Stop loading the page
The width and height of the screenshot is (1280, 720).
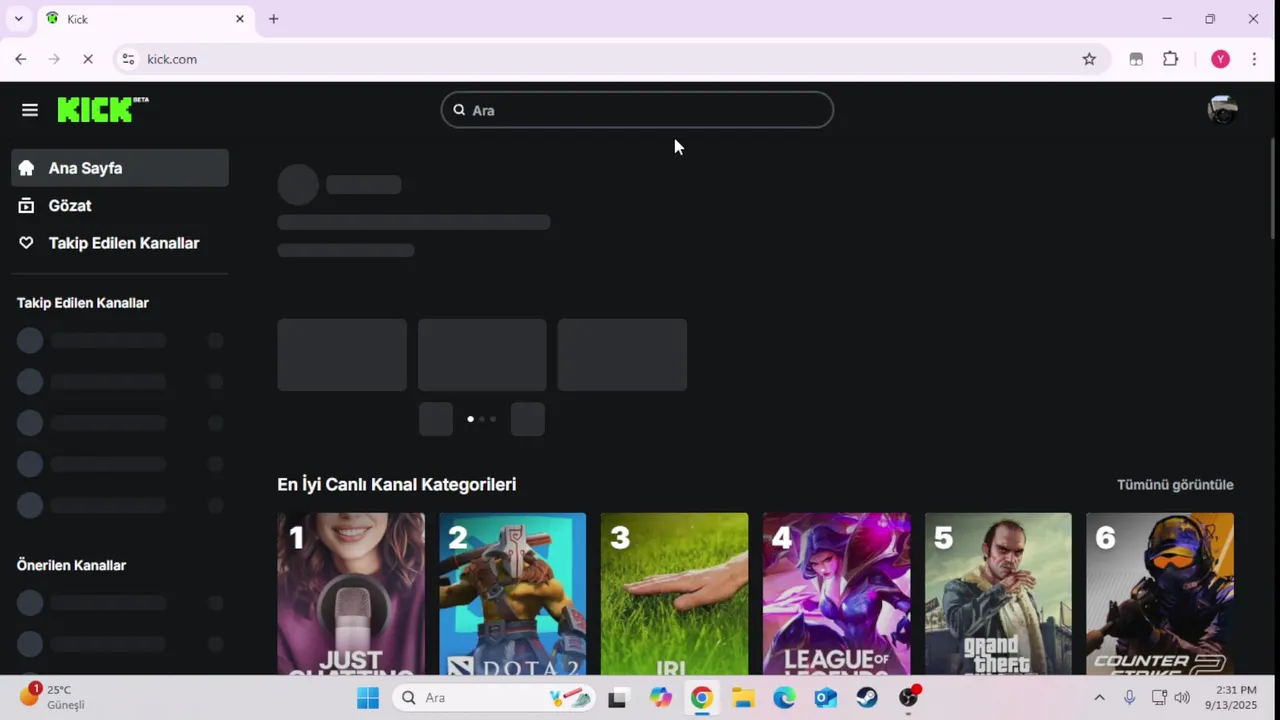88,59
